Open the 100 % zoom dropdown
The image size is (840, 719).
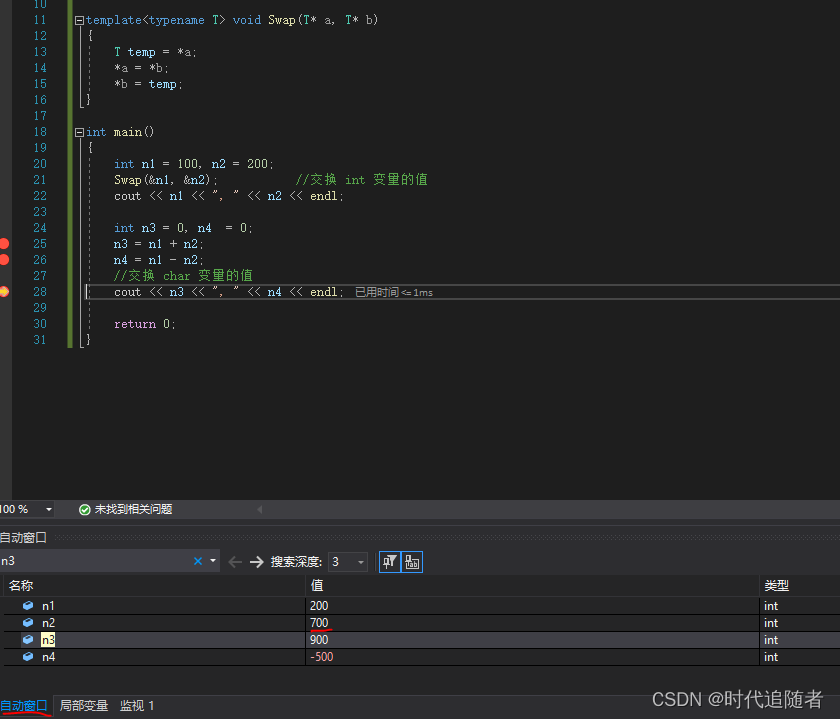pos(49,509)
